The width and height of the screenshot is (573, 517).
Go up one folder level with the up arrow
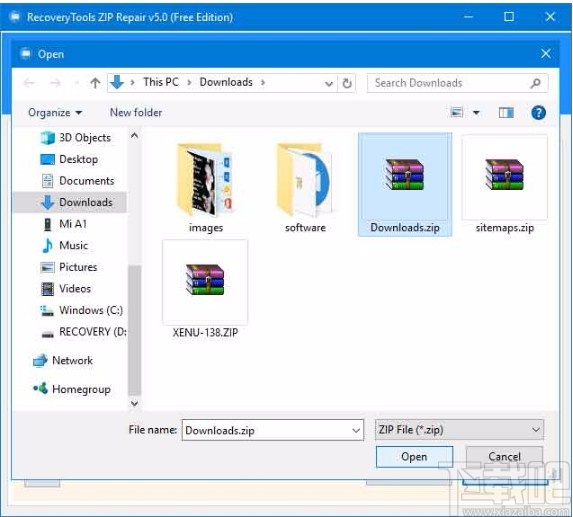click(95, 83)
